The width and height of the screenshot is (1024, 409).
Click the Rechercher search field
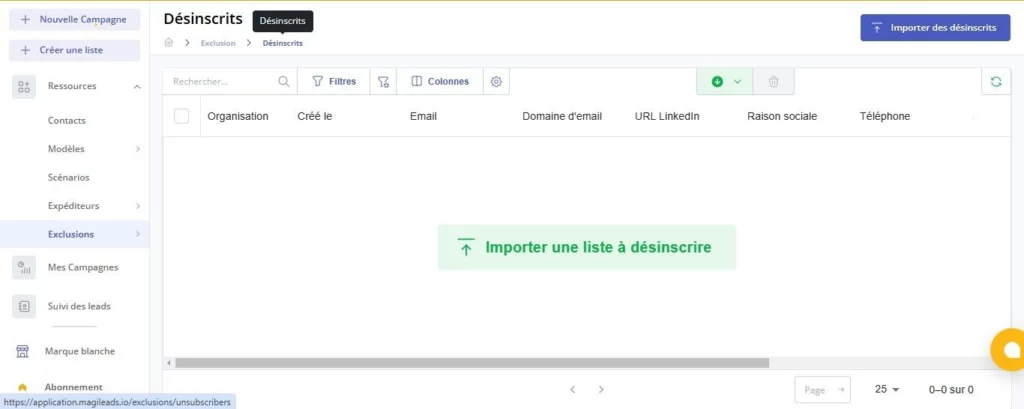click(222, 82)
